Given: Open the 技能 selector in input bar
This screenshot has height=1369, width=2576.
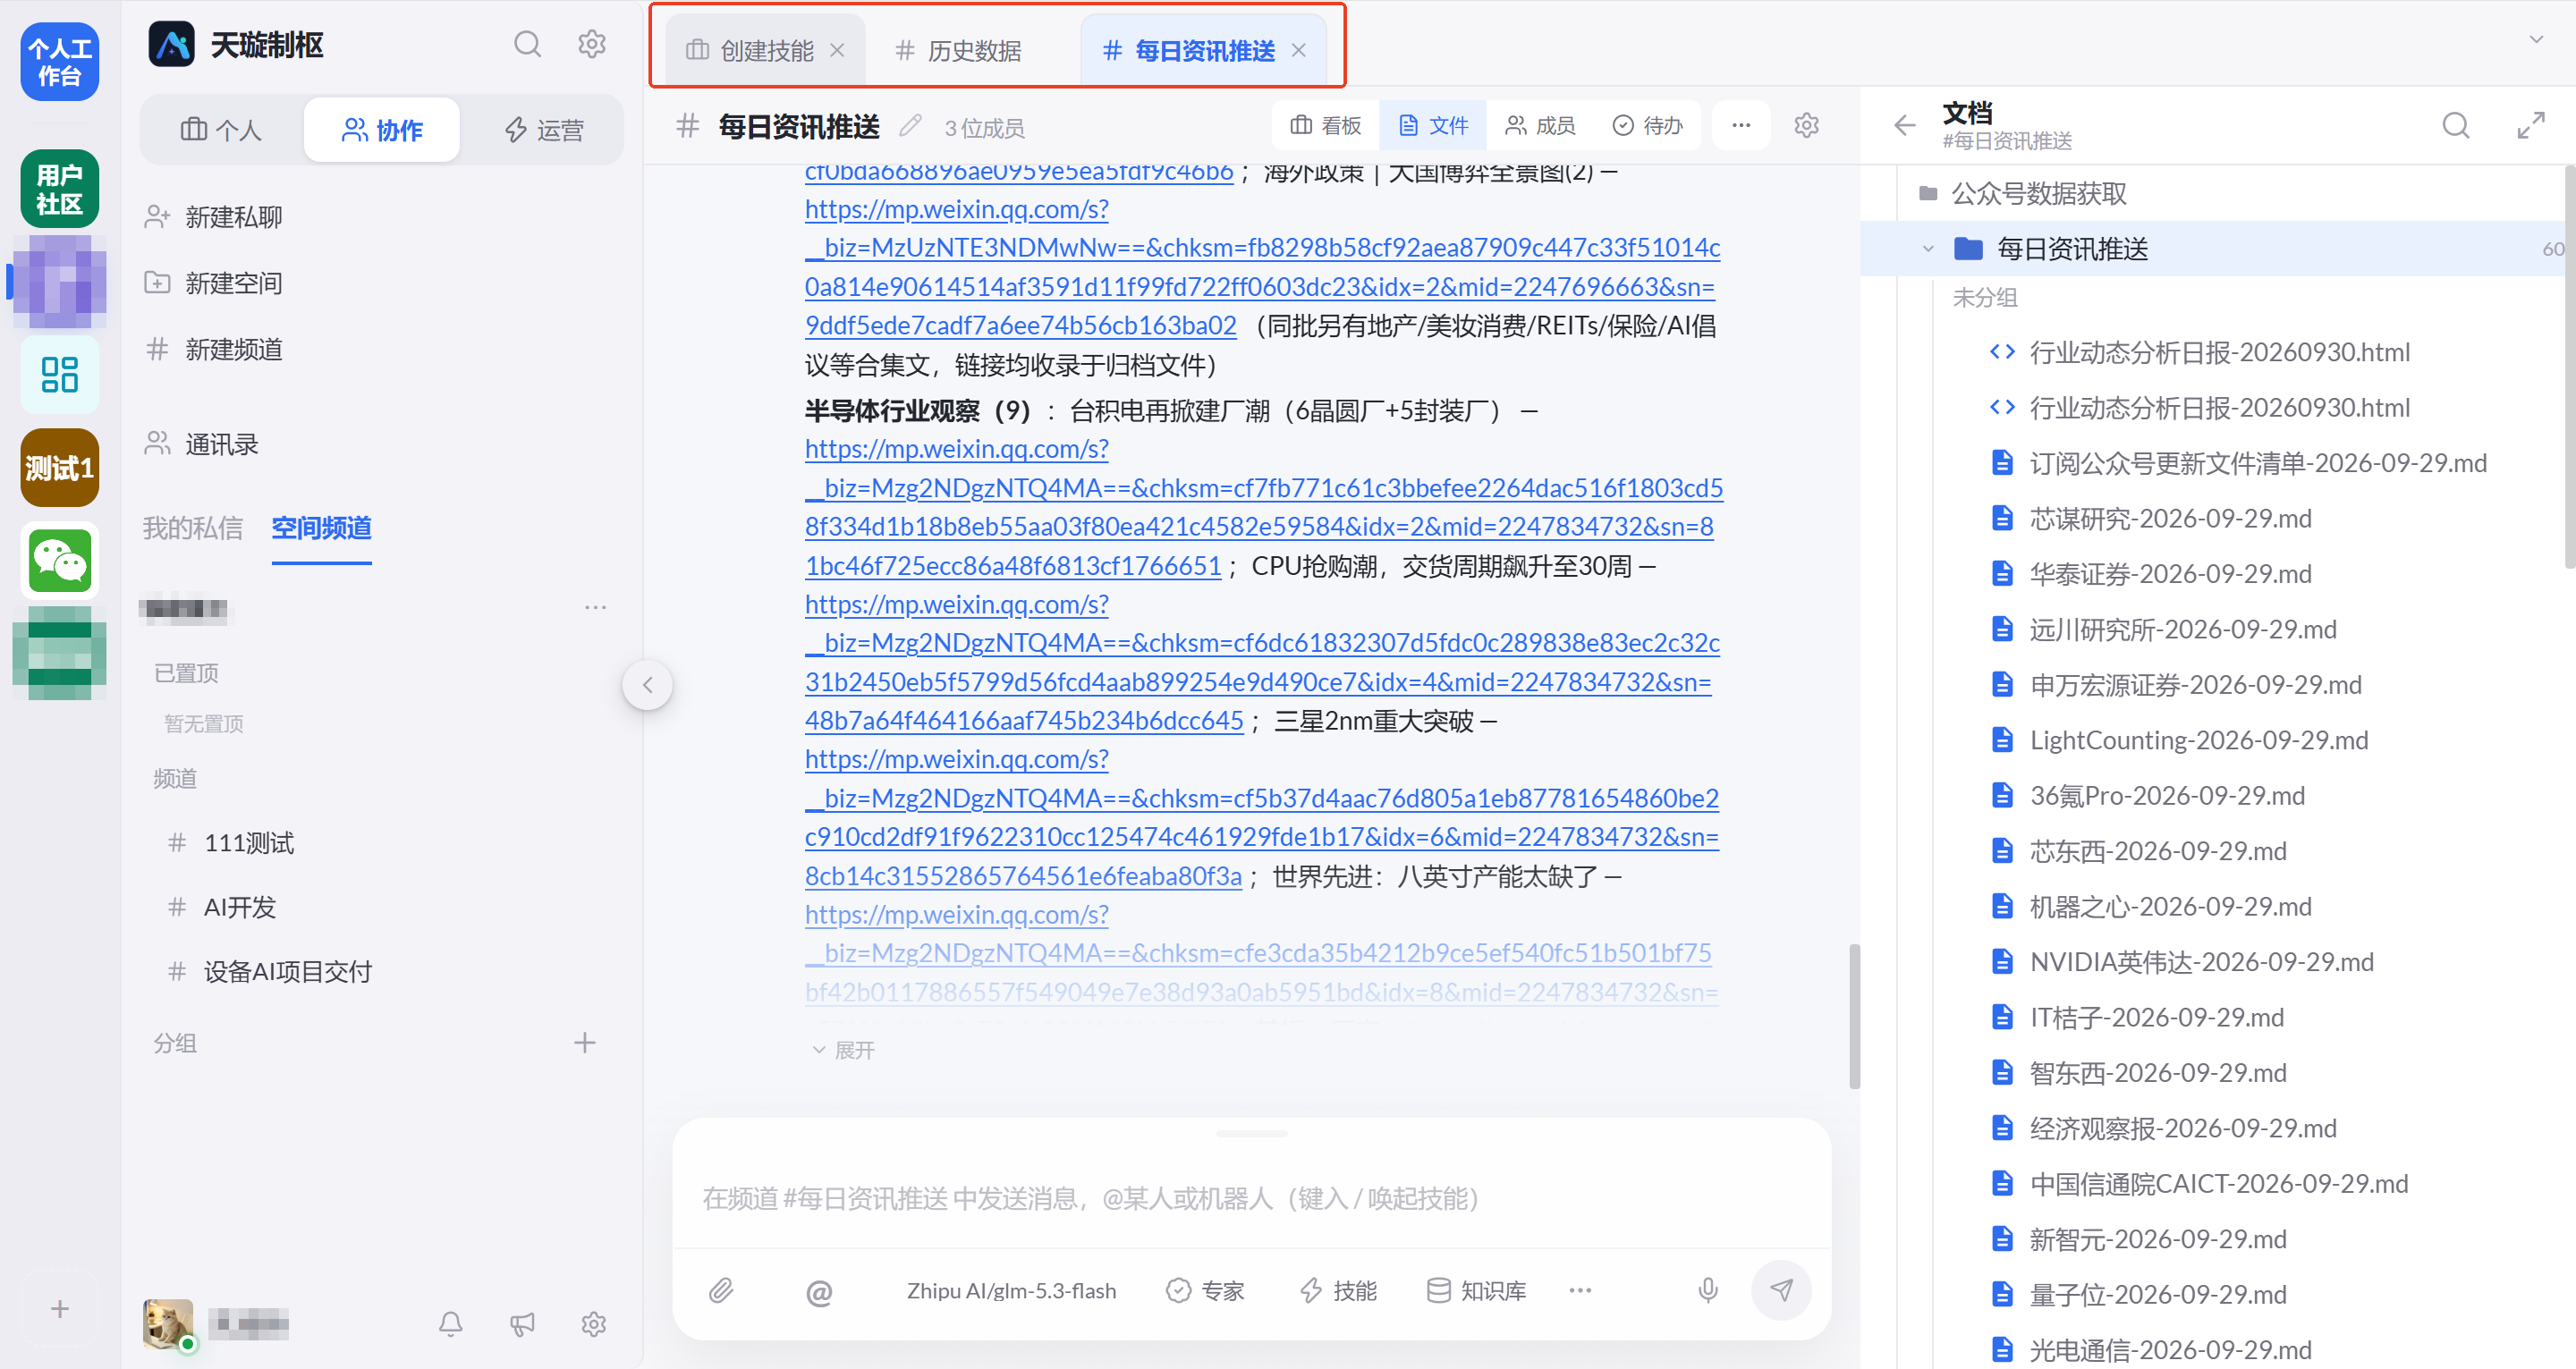Looking at the screenshot, I should click(x=1338, y=1290).
